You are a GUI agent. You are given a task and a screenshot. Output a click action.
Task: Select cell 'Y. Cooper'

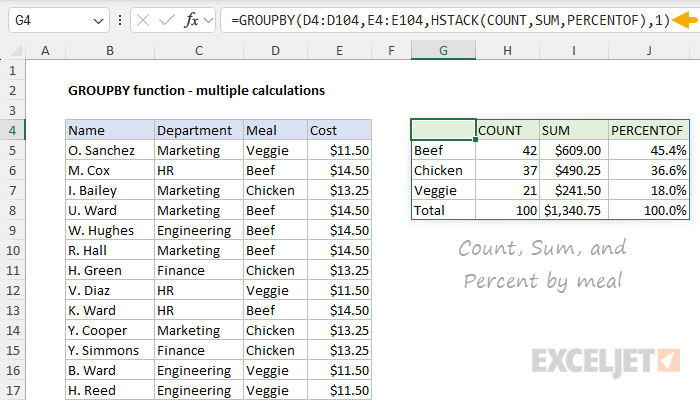110,330
